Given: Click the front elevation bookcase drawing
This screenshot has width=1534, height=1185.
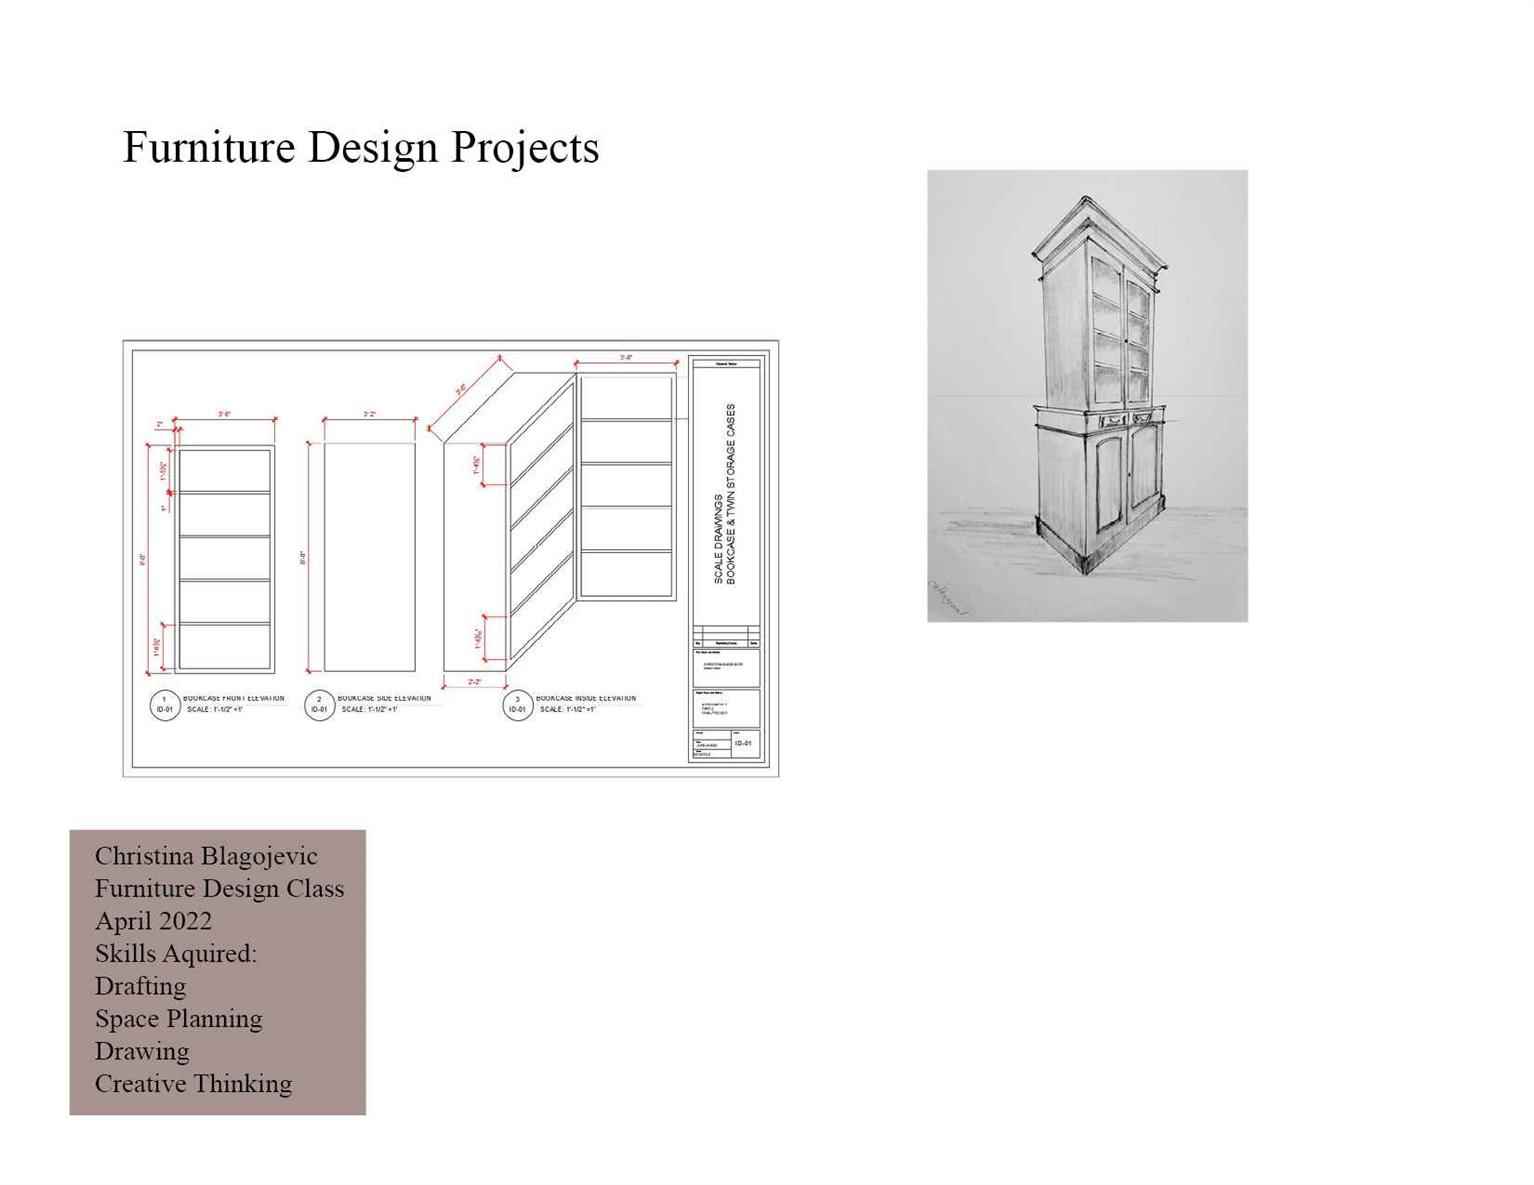Looking at the screenshot, I should point(225,560).
